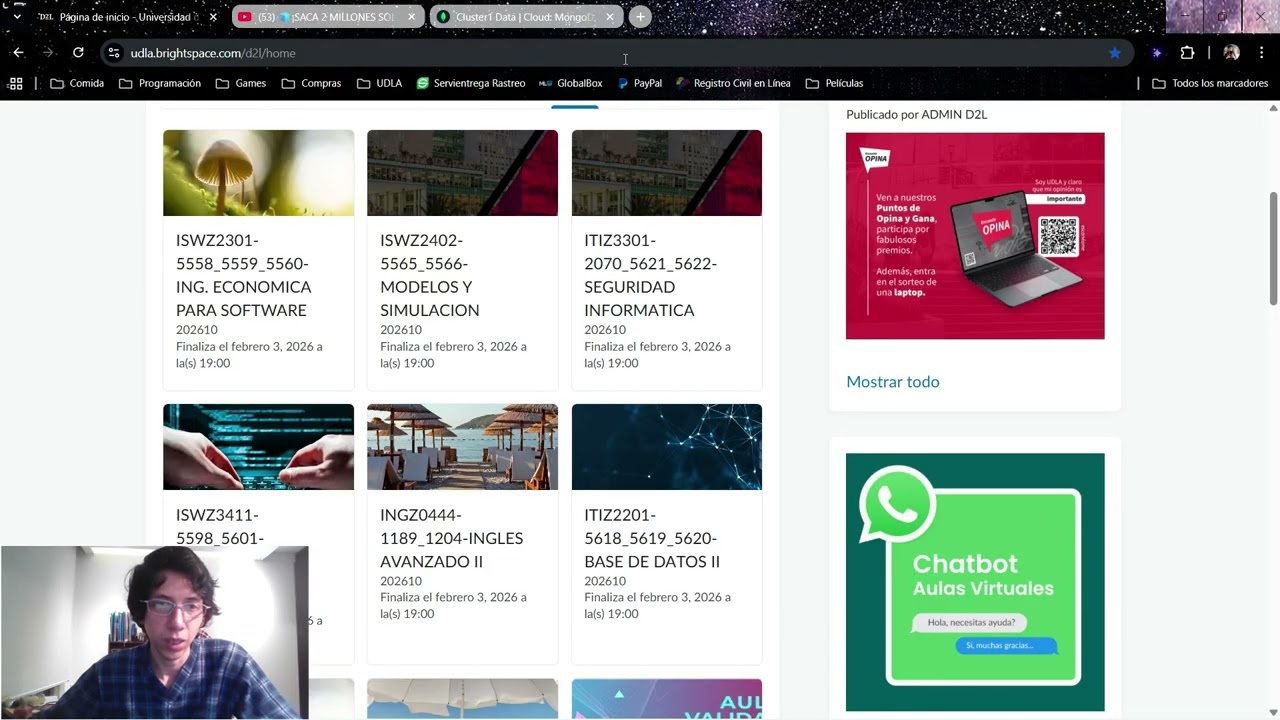
Task: Expand Todos los marcadores folder
Action: tap(1210, 83)
